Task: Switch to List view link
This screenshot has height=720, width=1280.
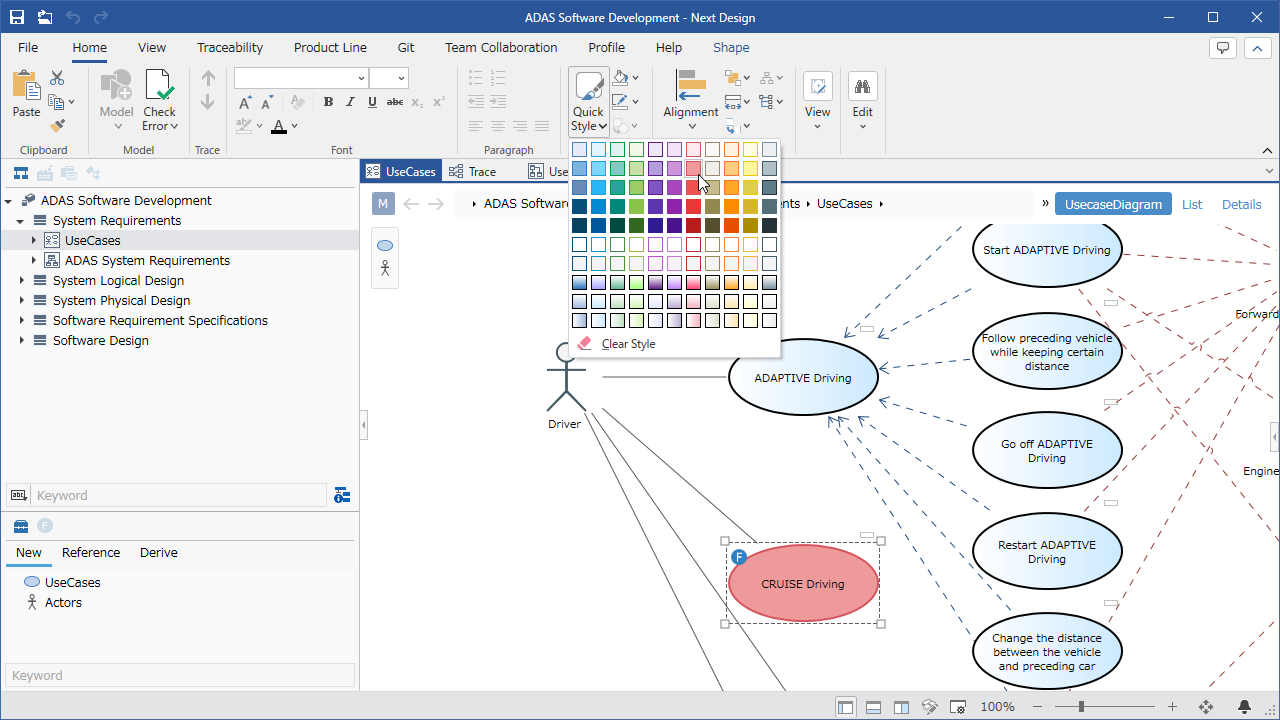Action: pos(1192,204)
